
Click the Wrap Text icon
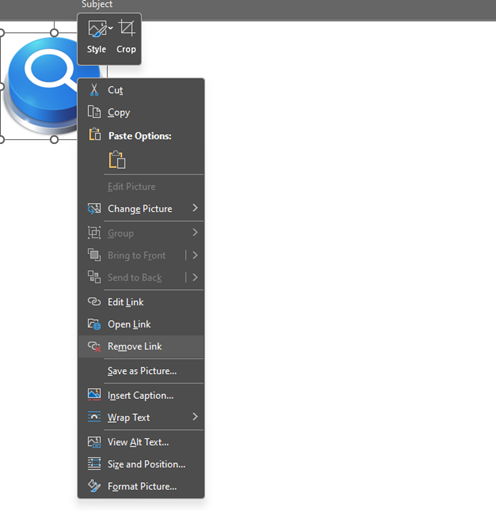[94, 417]
